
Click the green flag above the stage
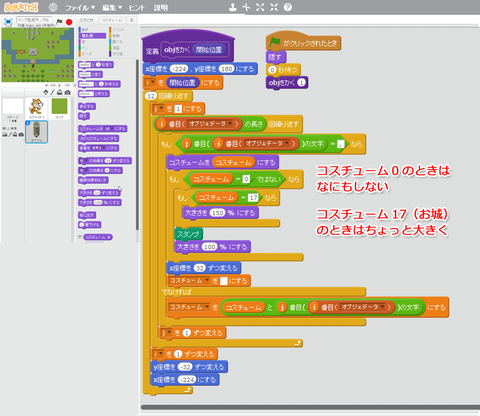[59, 22]
